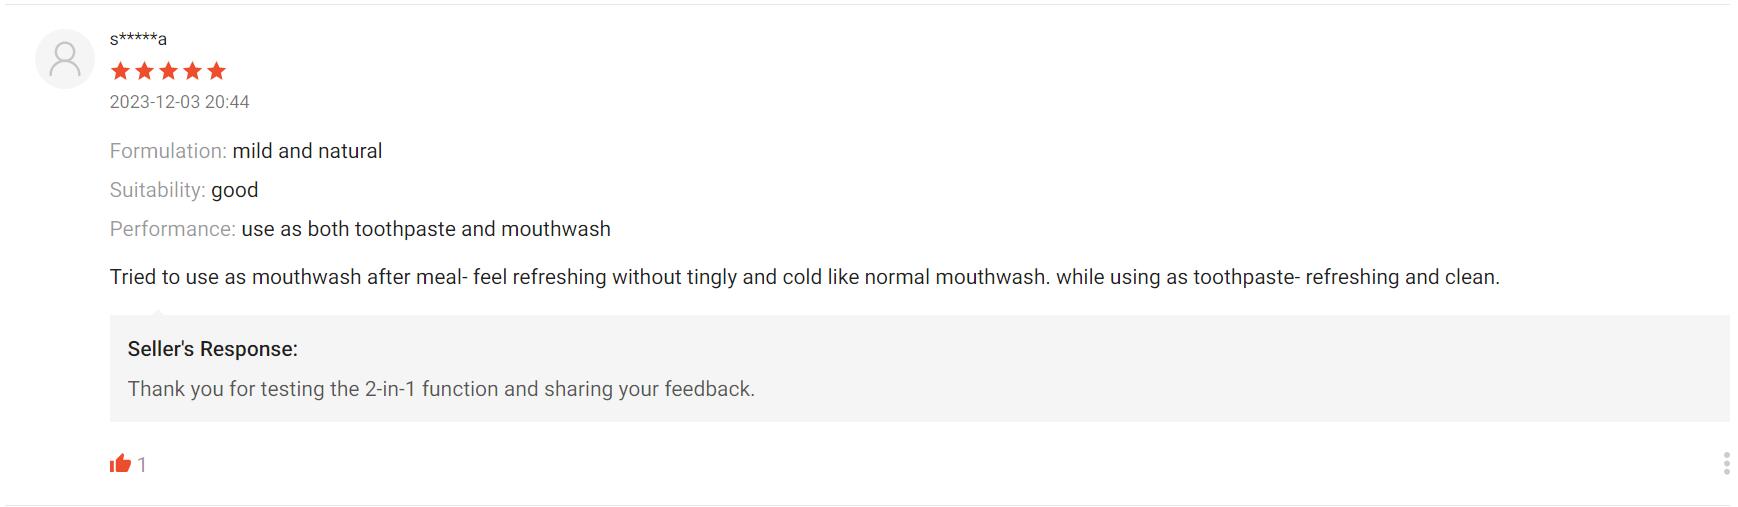Click the seller's thank-you reply text

441,389
